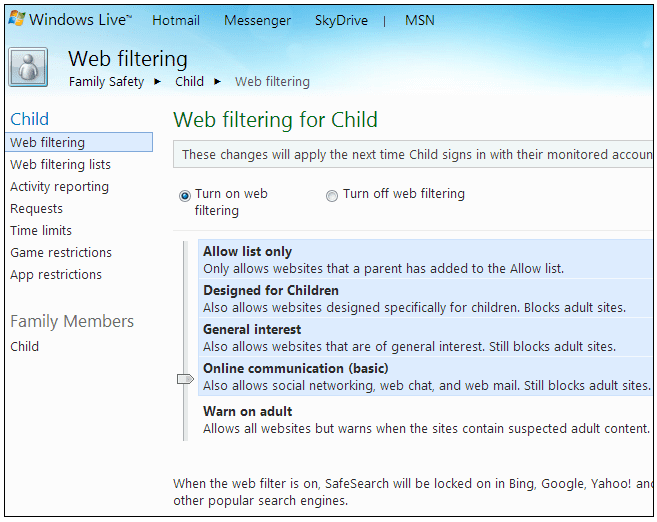
Task: Open Activity reporting page
Action: click(59, 187)
